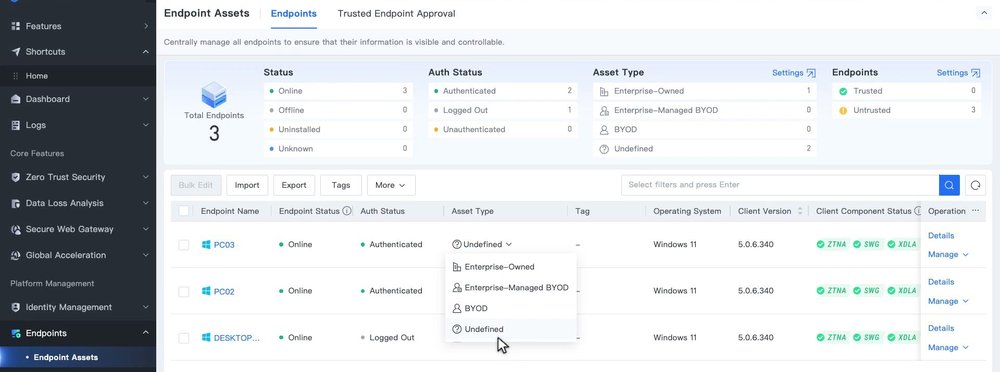Viewport: 1000px width, 372px height.
Task: Filter by Untrusted endpoints row
Action: coord(906,110)
